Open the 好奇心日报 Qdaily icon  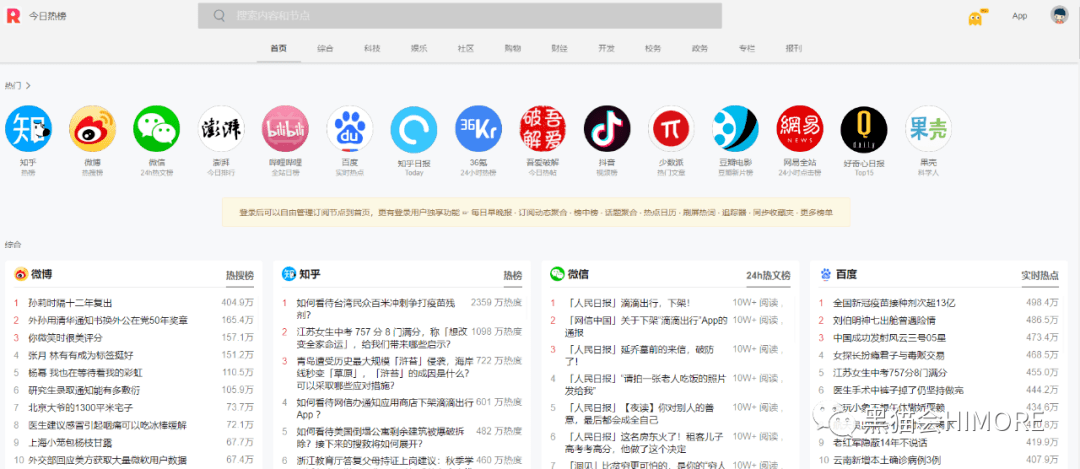coord(864,129)
